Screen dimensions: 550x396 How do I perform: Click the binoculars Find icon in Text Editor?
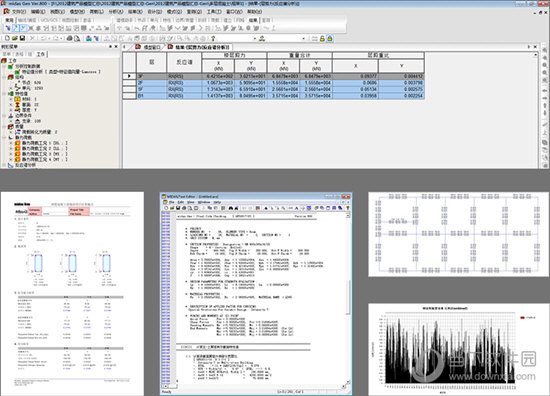[x=231, y=208]
